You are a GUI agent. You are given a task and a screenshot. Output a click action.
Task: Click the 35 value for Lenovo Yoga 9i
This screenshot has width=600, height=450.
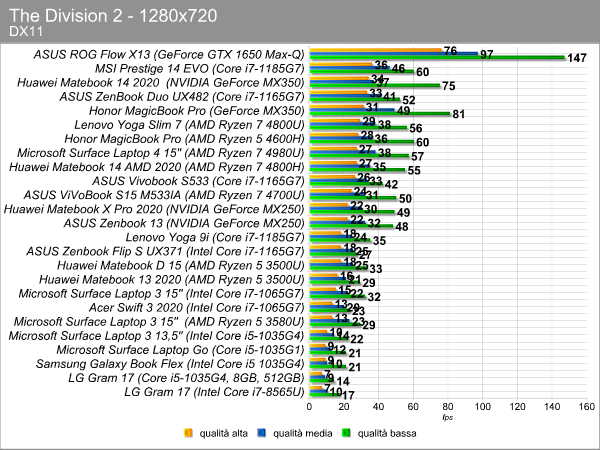tap(379, 241)
